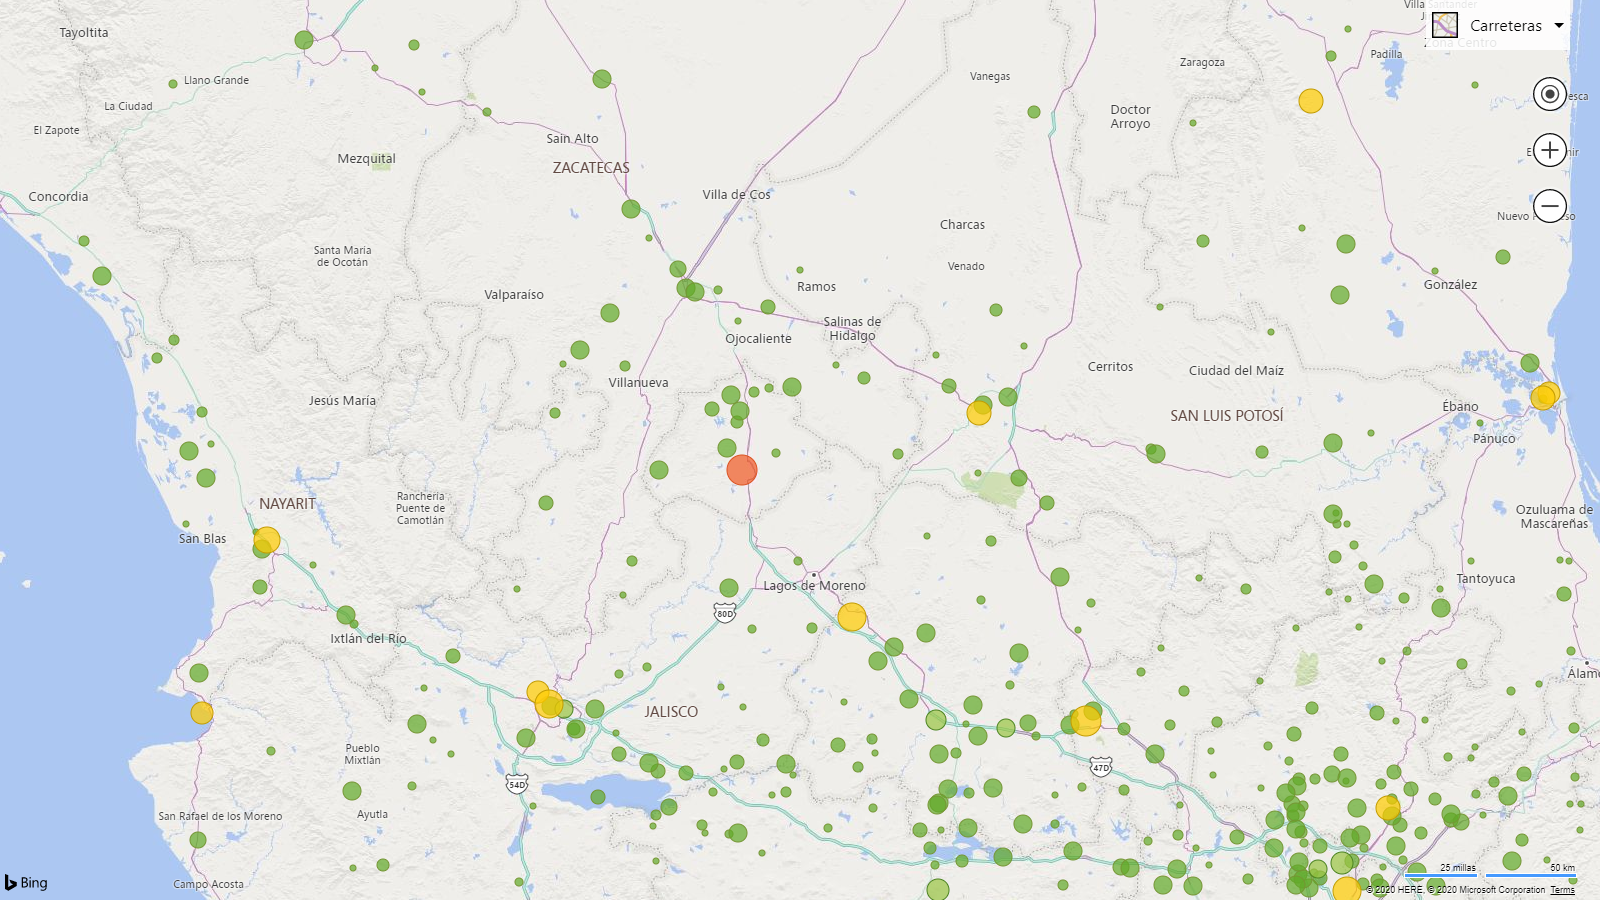The image size is (1600, 900).
Task: Click the Llano Grande label
Action: pos(217,80)
